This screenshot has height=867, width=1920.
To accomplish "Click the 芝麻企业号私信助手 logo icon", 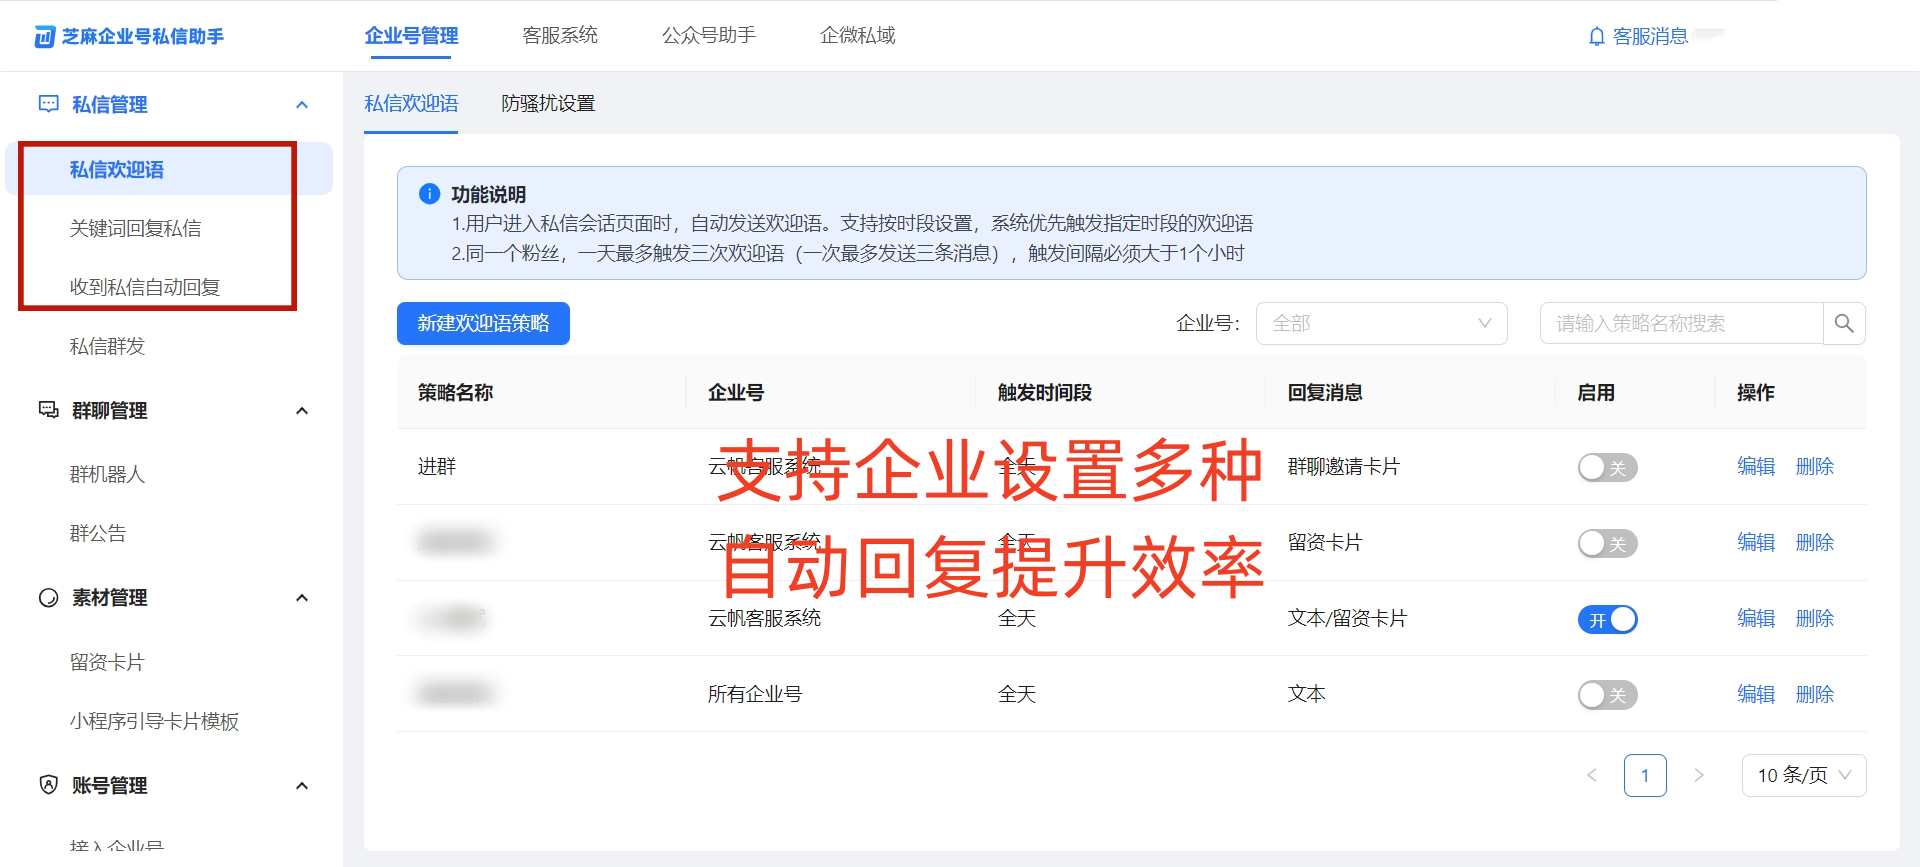I will click(45, 37).
